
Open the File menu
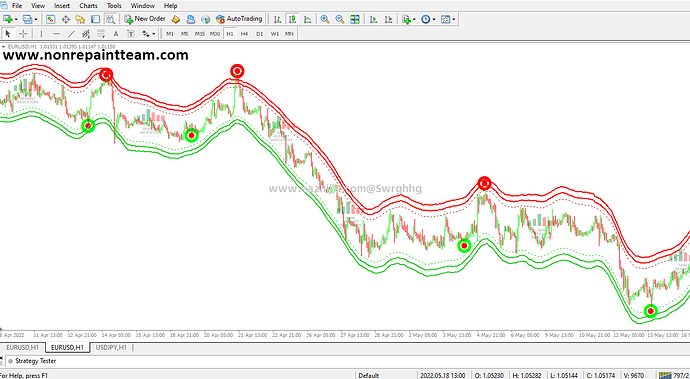pos(17,6)
